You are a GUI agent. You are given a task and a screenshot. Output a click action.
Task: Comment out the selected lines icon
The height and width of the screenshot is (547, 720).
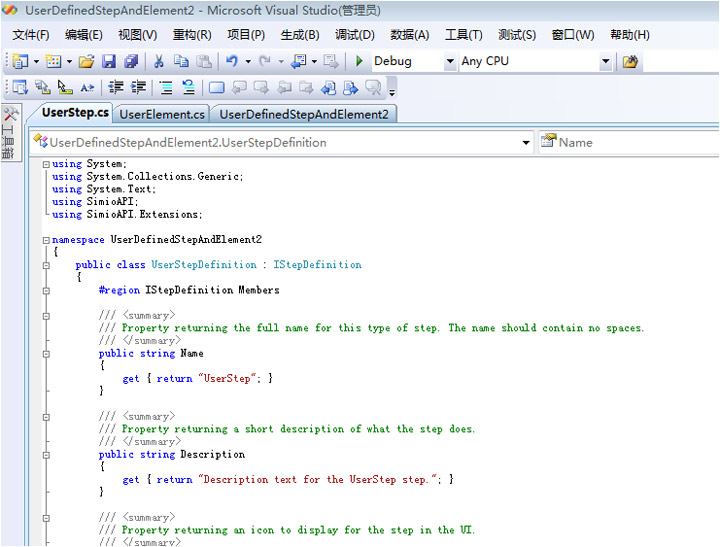coord(166,87)
